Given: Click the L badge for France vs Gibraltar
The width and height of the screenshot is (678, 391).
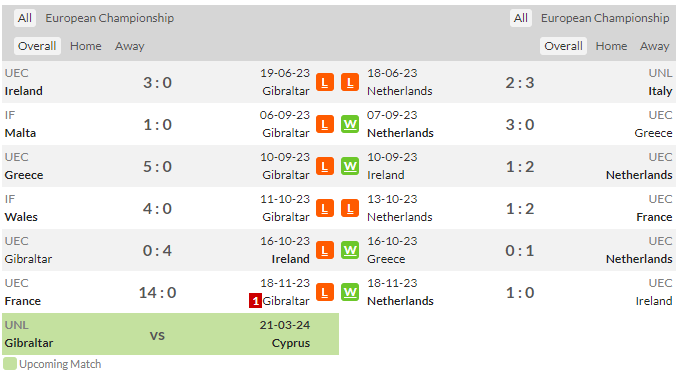Looking at the screenshot, I should point(325,292).
